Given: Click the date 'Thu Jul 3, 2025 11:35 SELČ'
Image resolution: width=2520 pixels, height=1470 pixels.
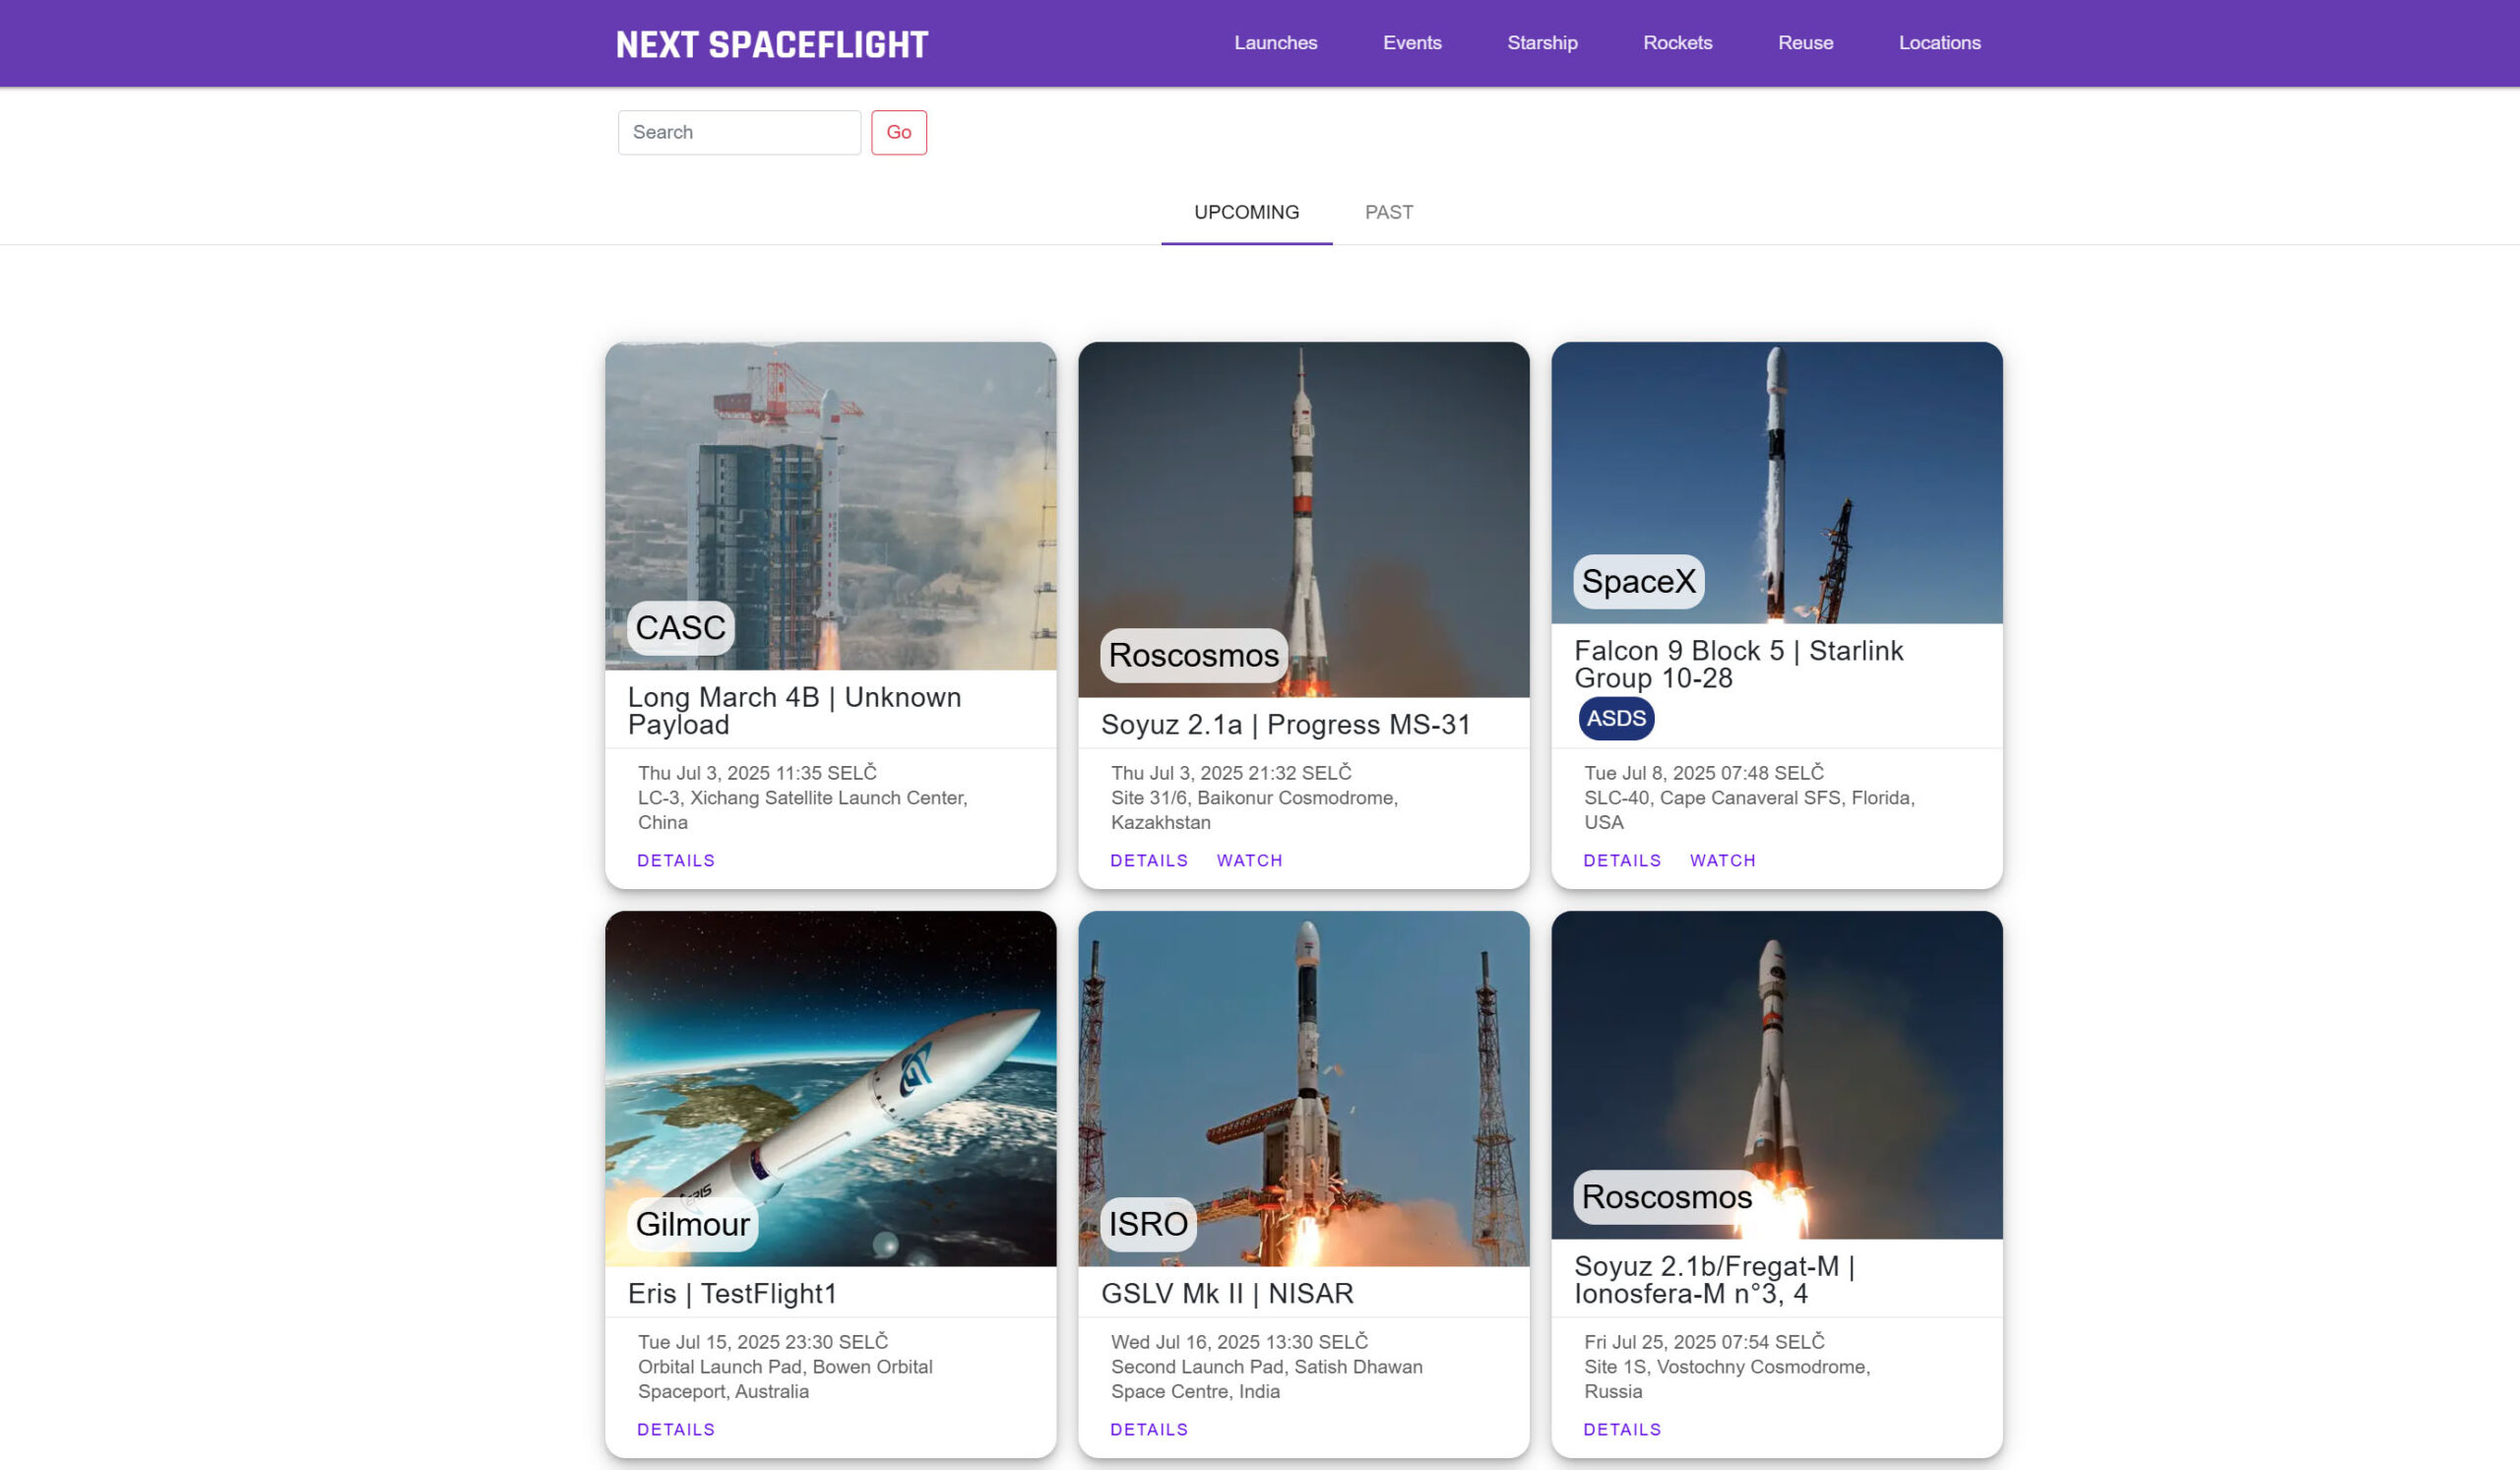Looking at the screenshot, I should tap(757, 773).
